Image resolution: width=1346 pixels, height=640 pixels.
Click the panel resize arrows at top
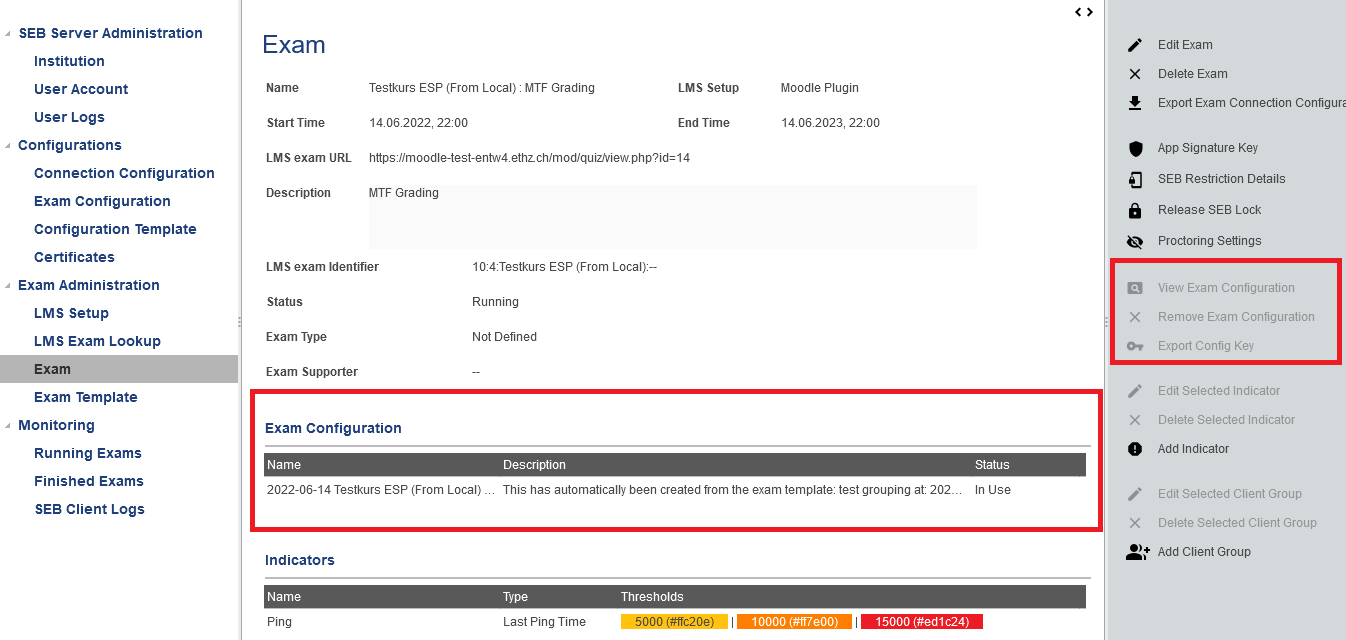click(1084, 12)
